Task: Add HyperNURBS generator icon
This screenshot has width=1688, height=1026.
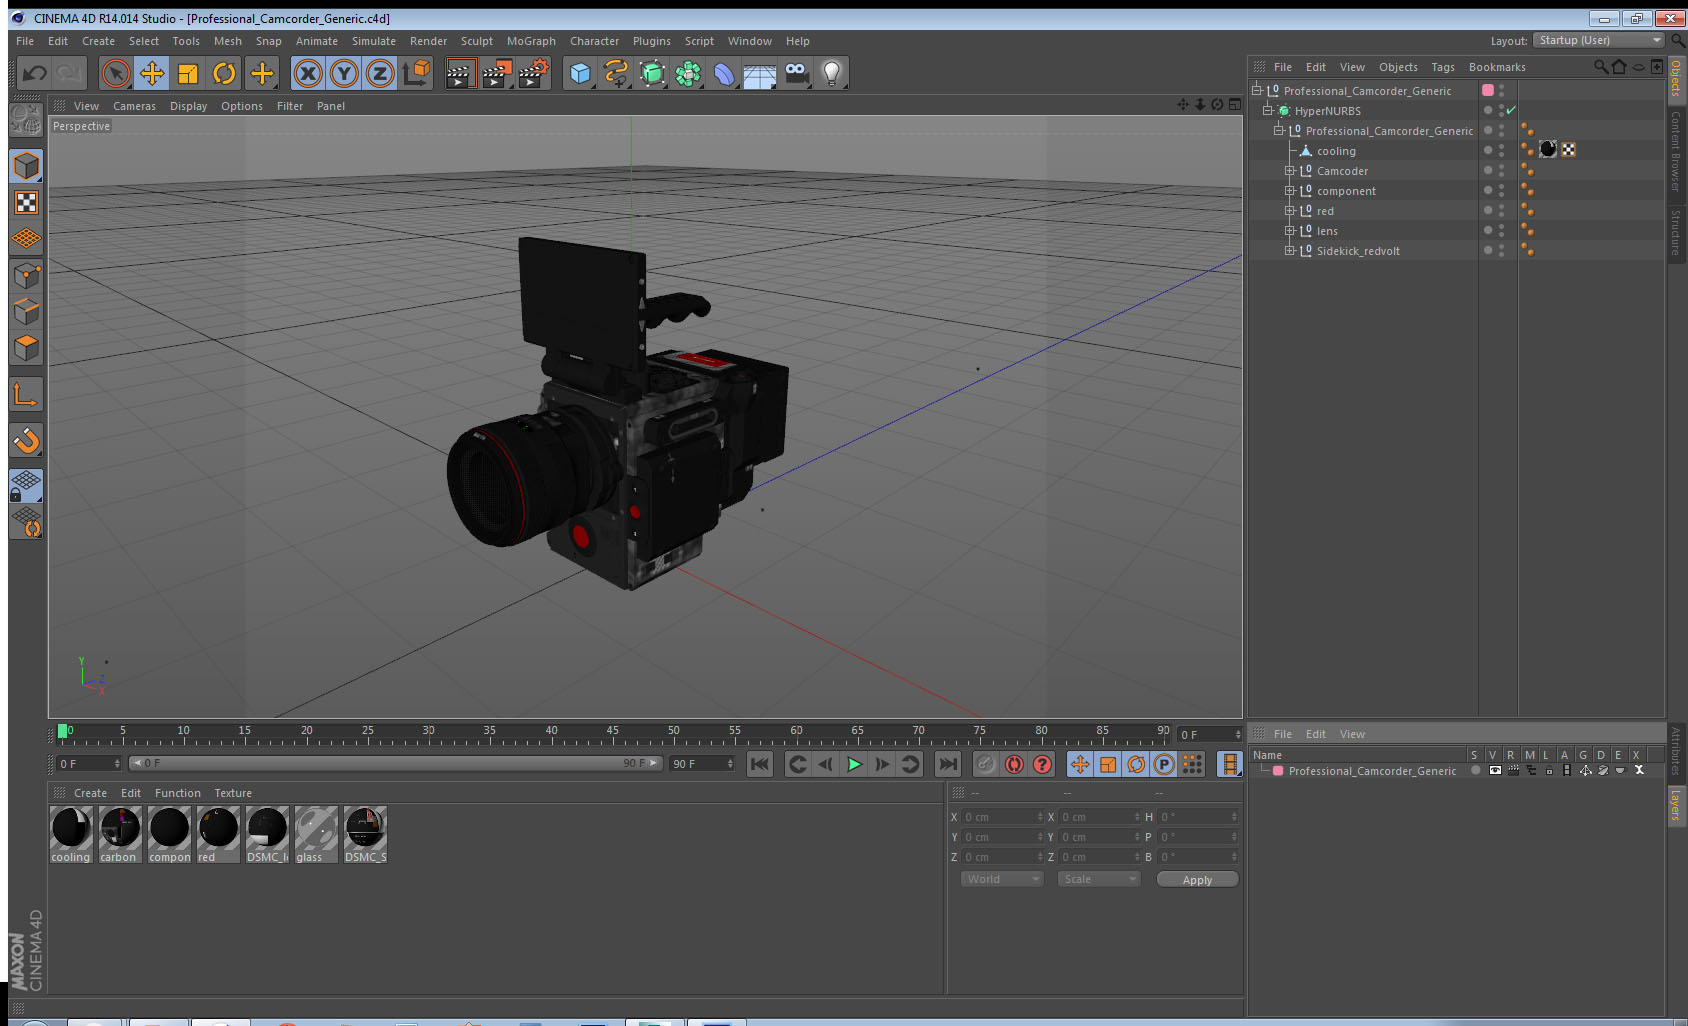Action: (x=652, y=73)
